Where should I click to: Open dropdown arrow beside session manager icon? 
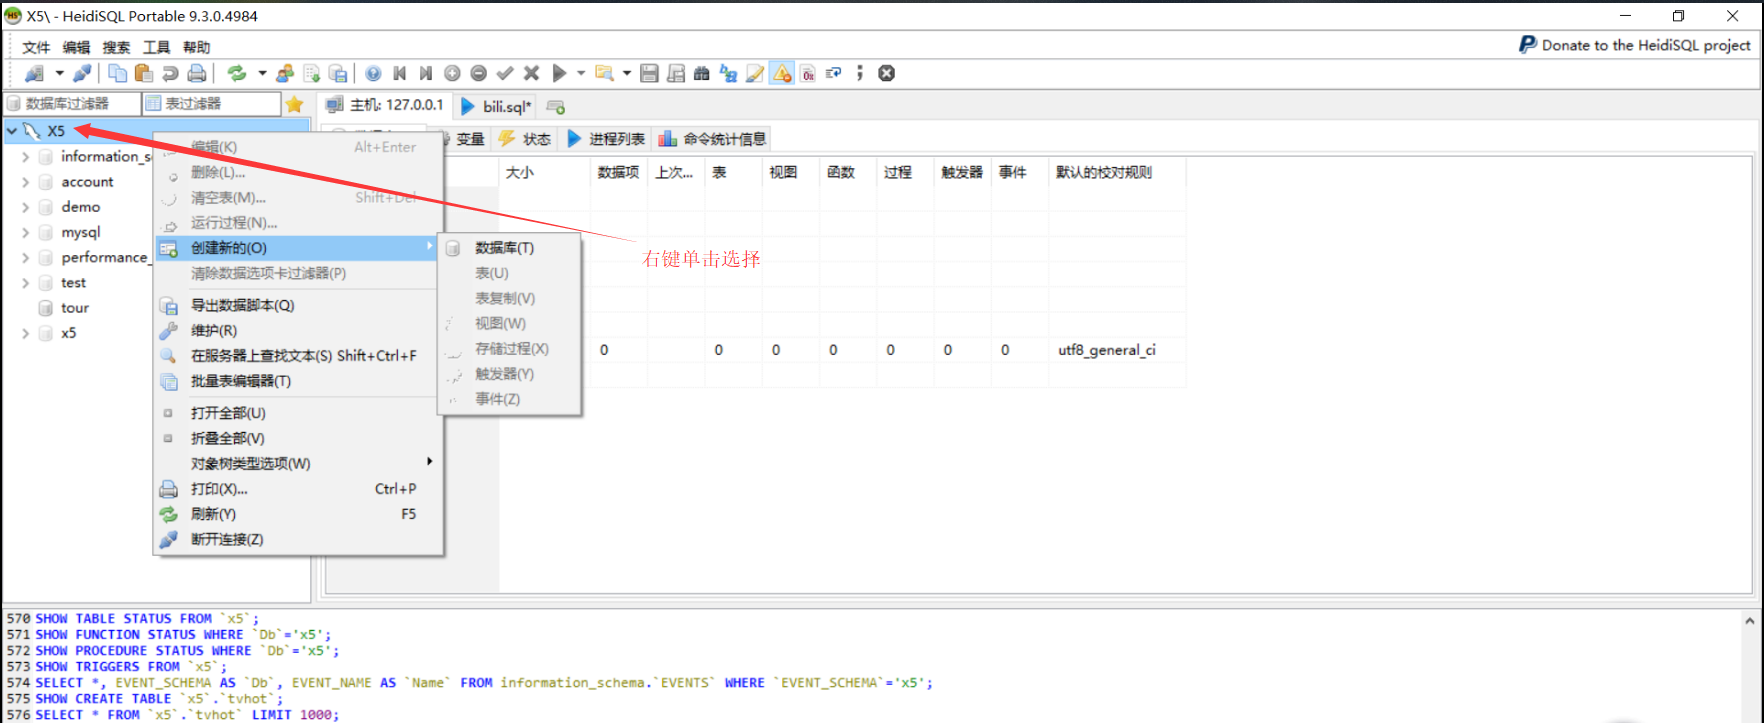(x=59, y=73)
